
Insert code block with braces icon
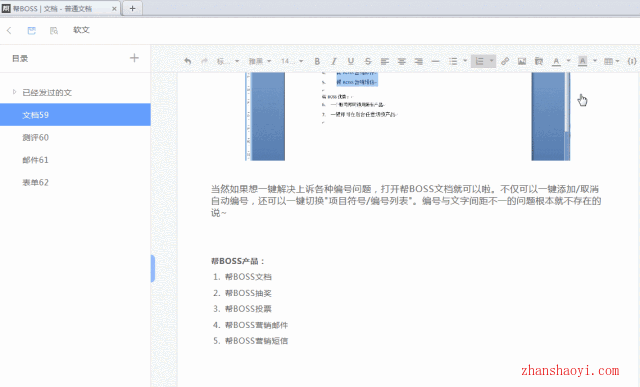click(631, 61)
